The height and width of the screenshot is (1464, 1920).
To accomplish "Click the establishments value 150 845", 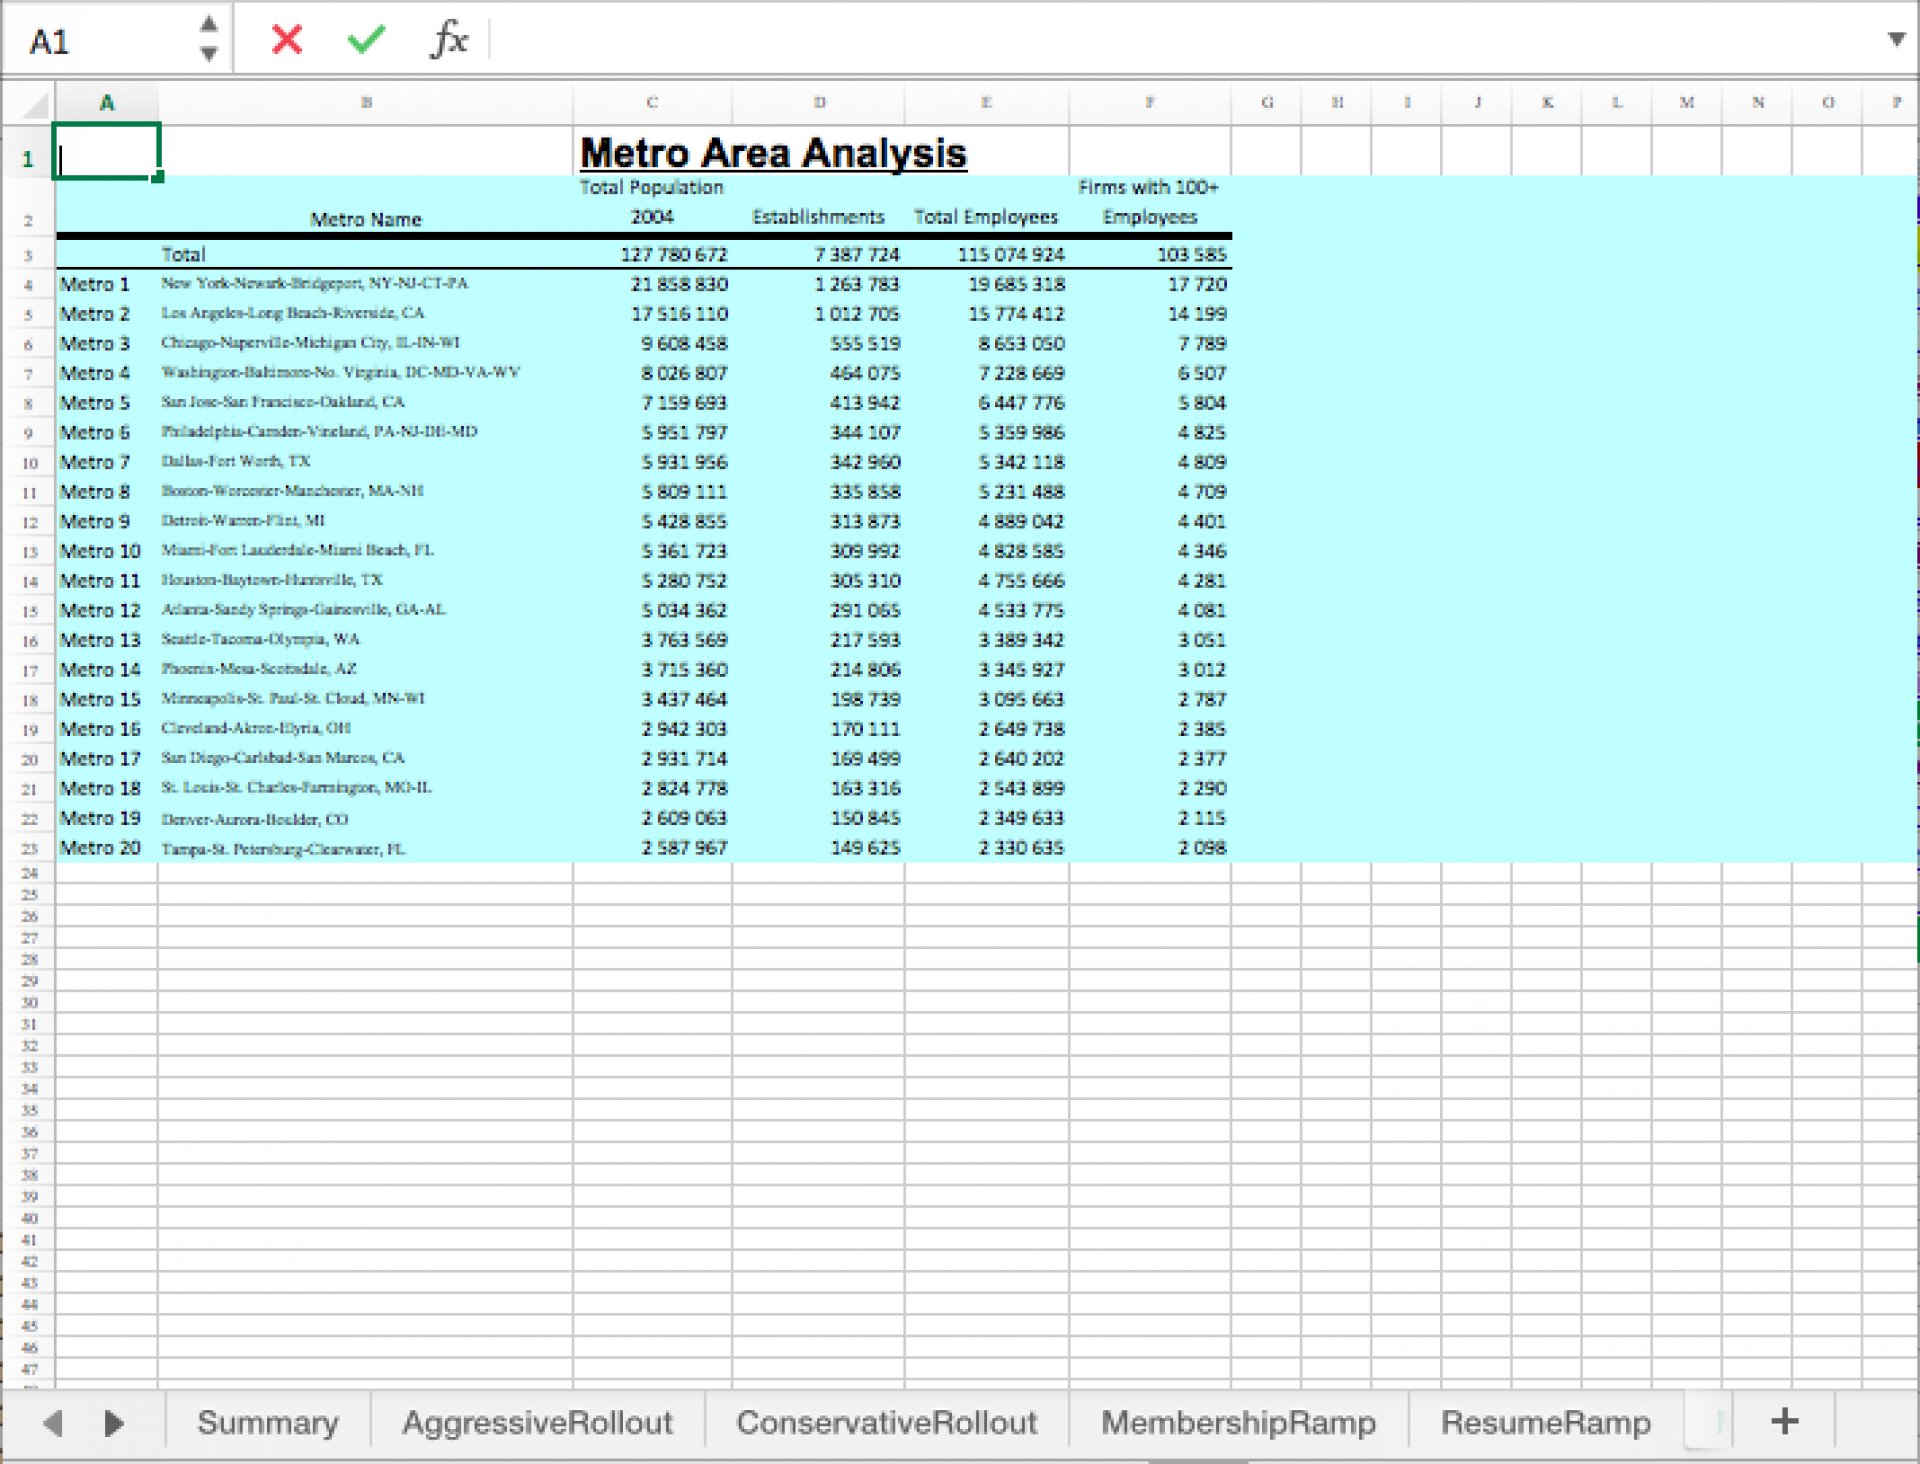I will pos(818,818).
